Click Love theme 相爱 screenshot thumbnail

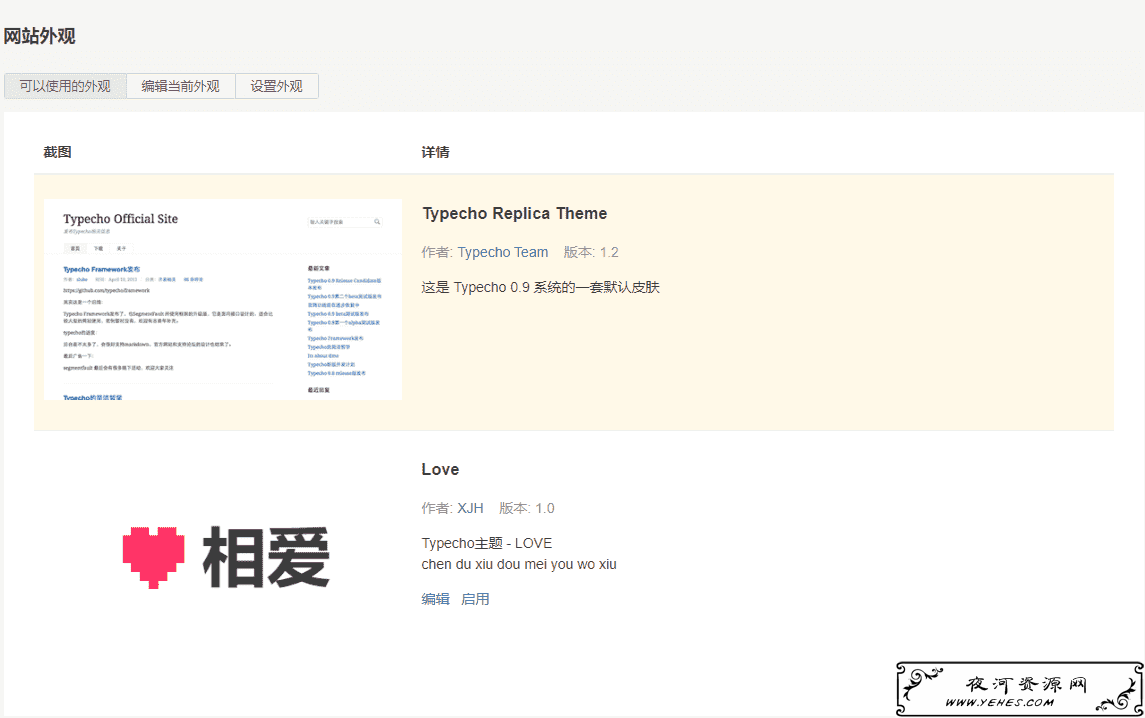click(x=226, y=557)
